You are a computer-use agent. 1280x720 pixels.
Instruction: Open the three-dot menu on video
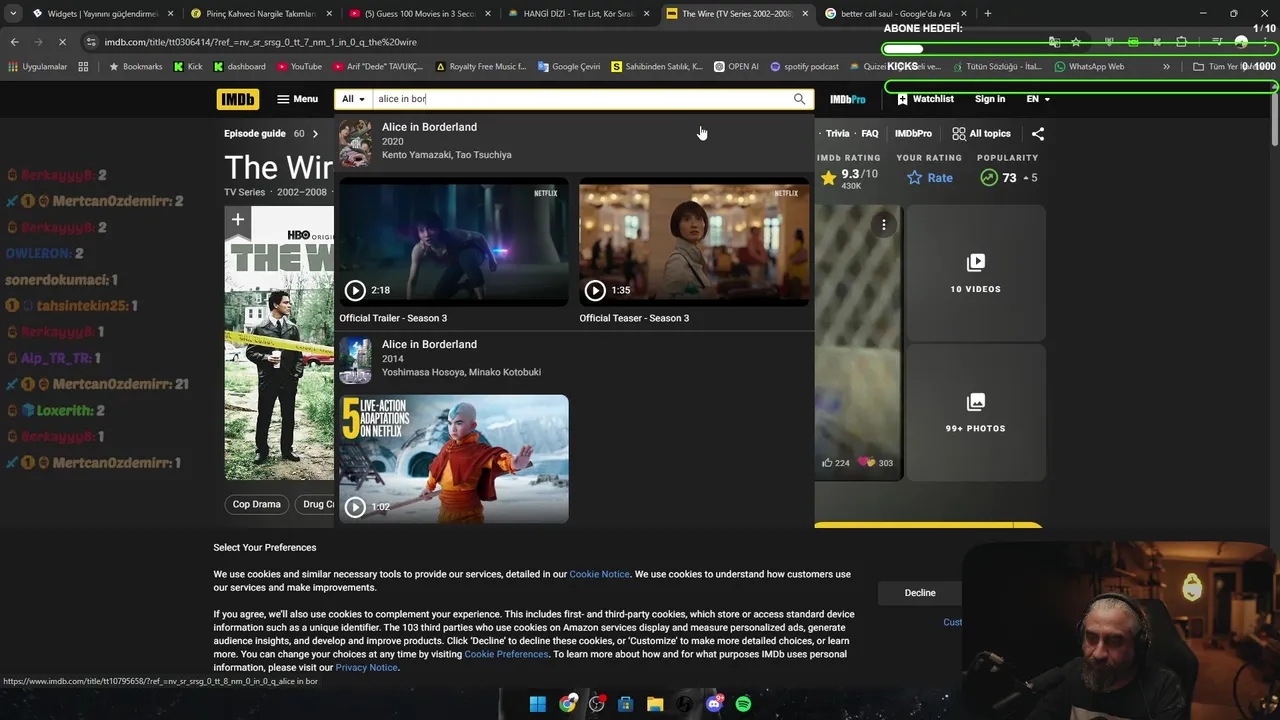[x=883, y=225]
